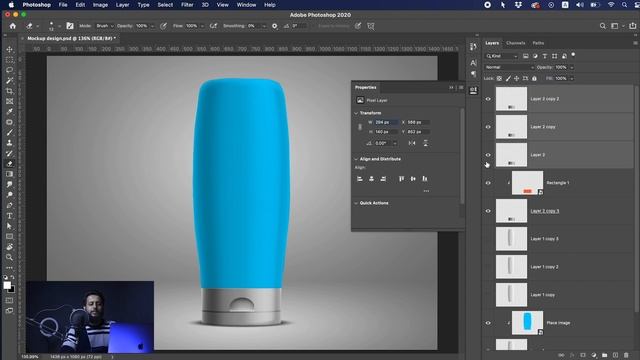Delete layer with trash icon
This screenshot has height=360, width=640.
tap(626, 355)
